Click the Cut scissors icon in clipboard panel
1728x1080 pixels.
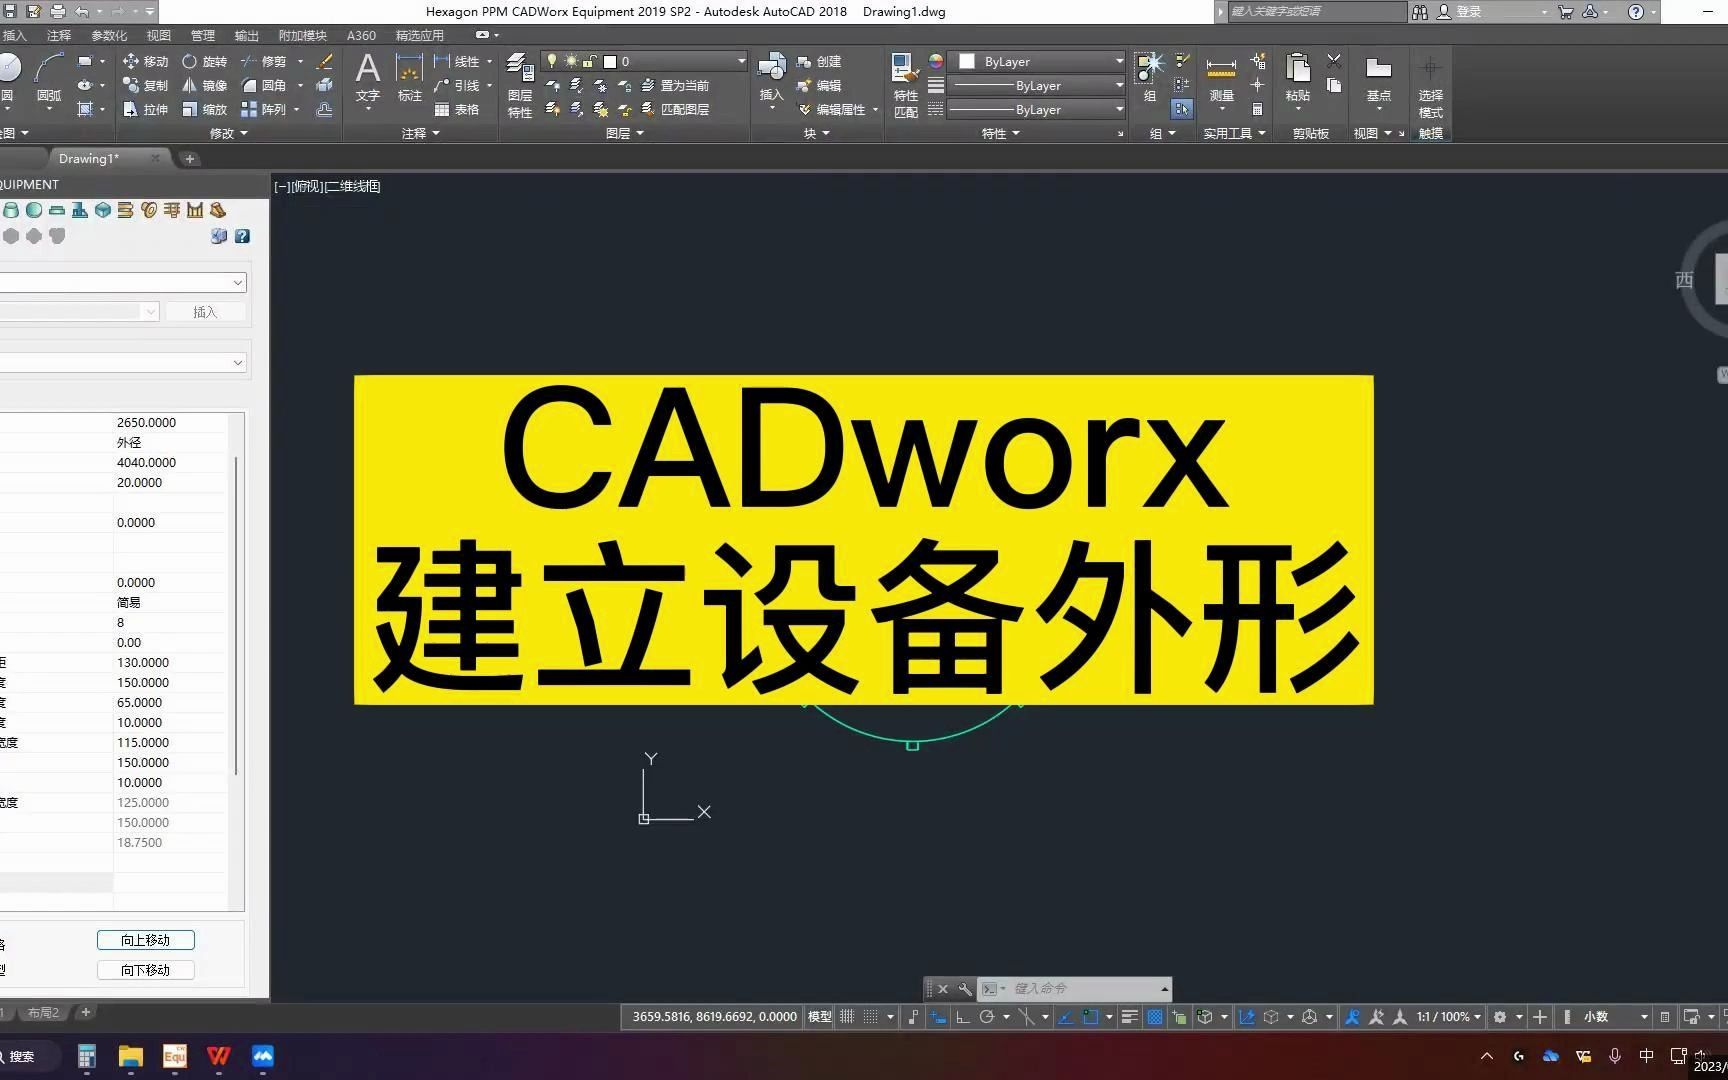click(x=1334, y=61)
